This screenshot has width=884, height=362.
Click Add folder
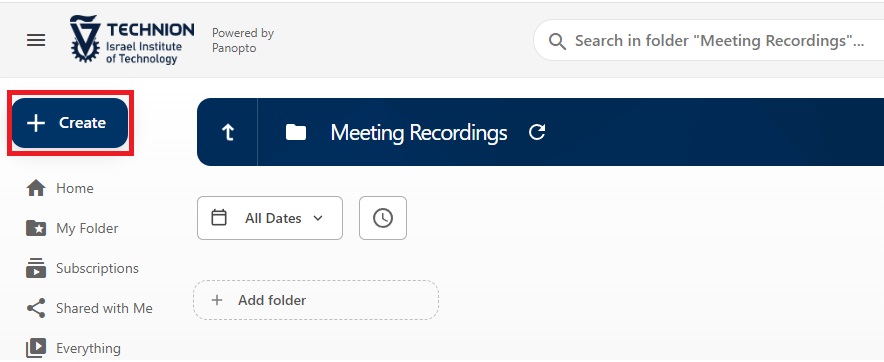(x=316, y=300)
